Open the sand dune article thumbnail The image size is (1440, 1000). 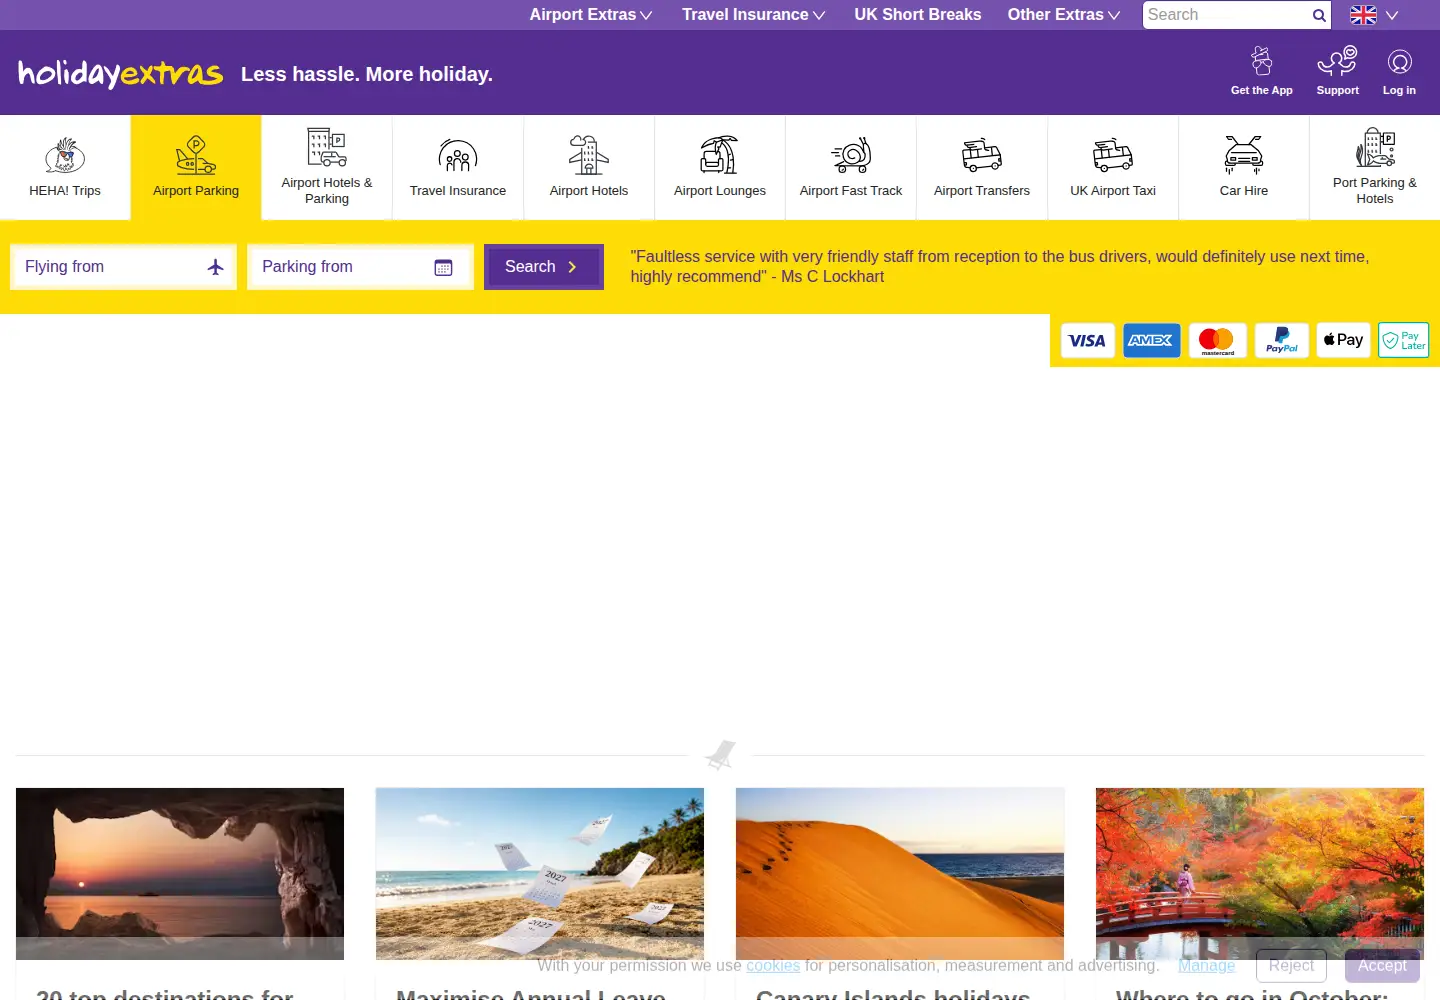tap(900, 874)
